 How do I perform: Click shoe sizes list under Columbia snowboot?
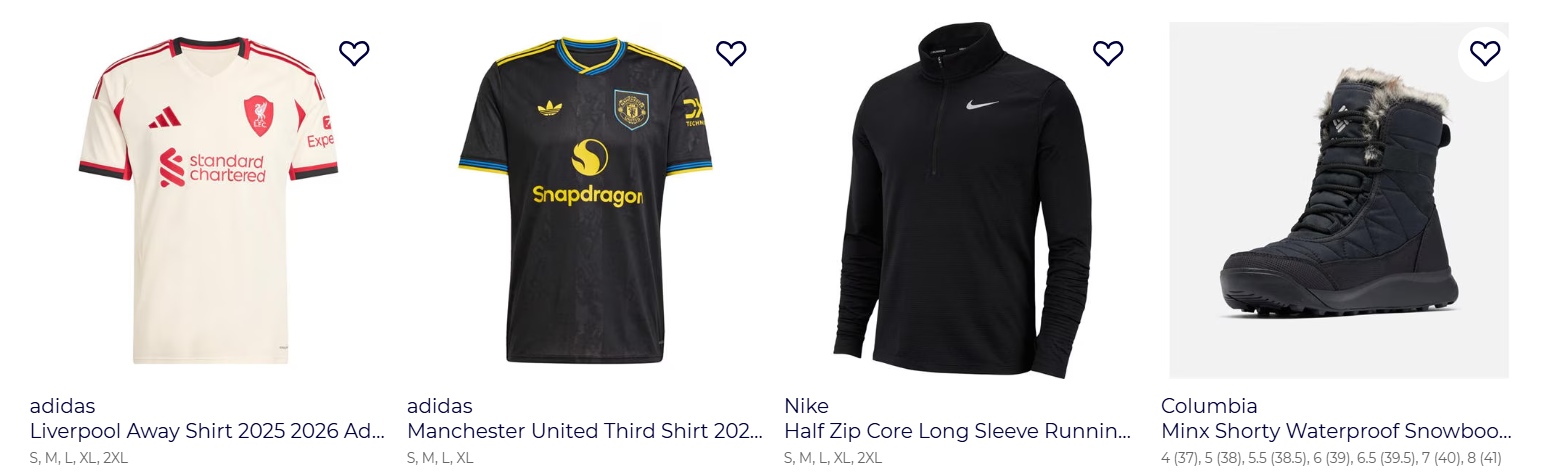coord(1331,458)
